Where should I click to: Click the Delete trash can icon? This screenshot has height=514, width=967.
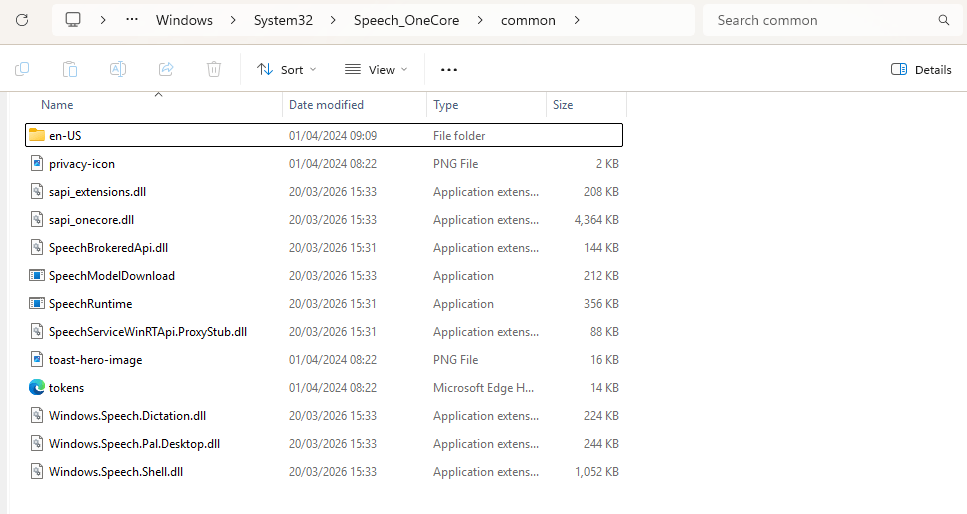[214, 69]
